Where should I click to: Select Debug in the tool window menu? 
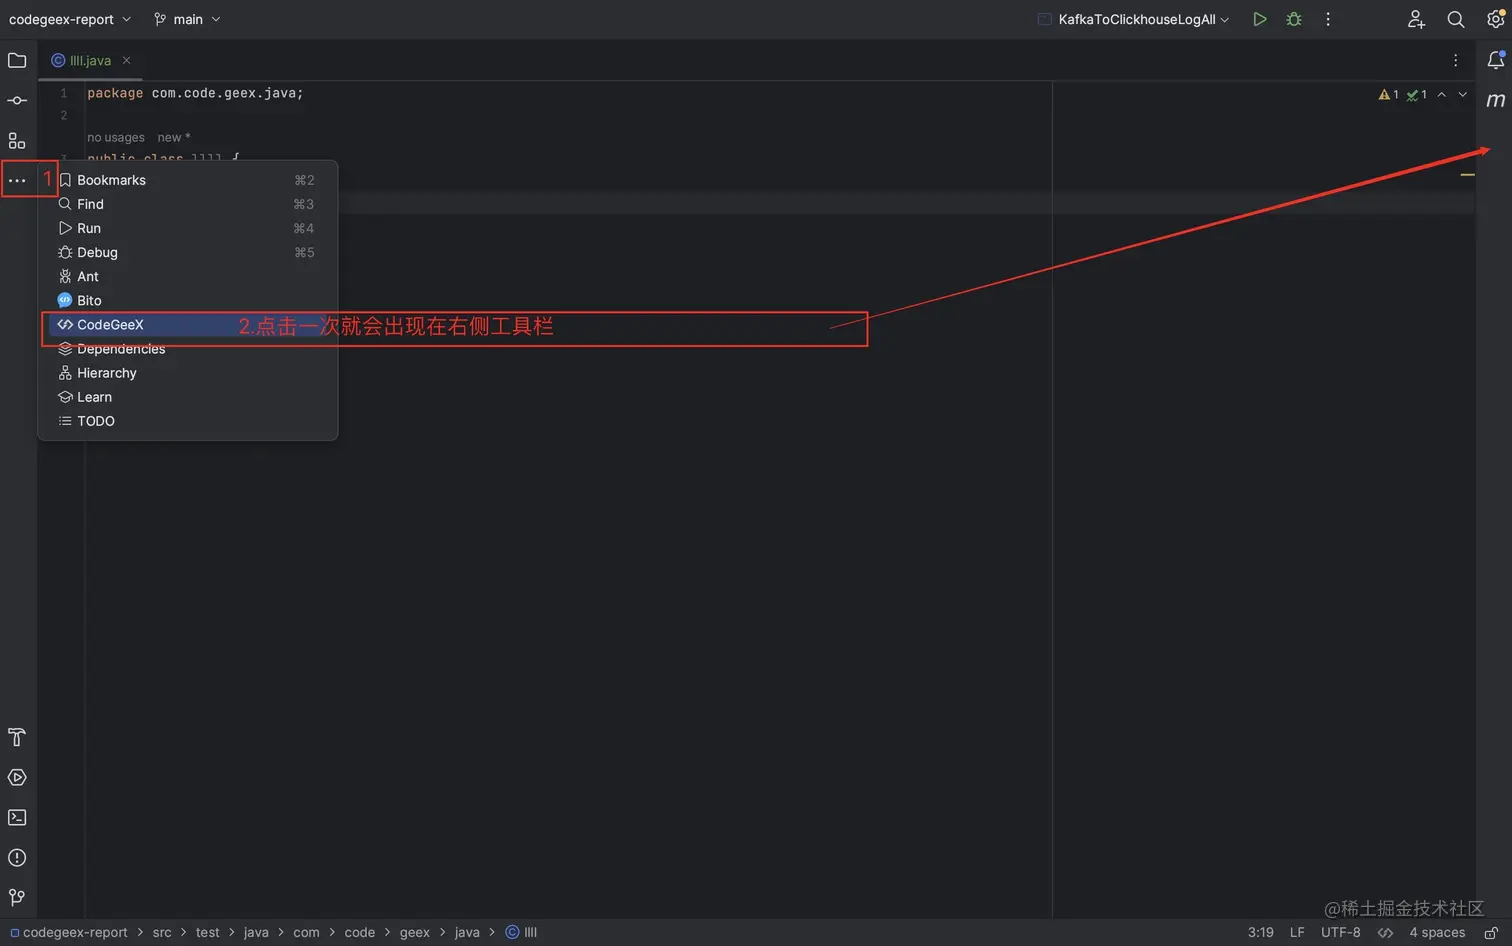tap(188, 252)
